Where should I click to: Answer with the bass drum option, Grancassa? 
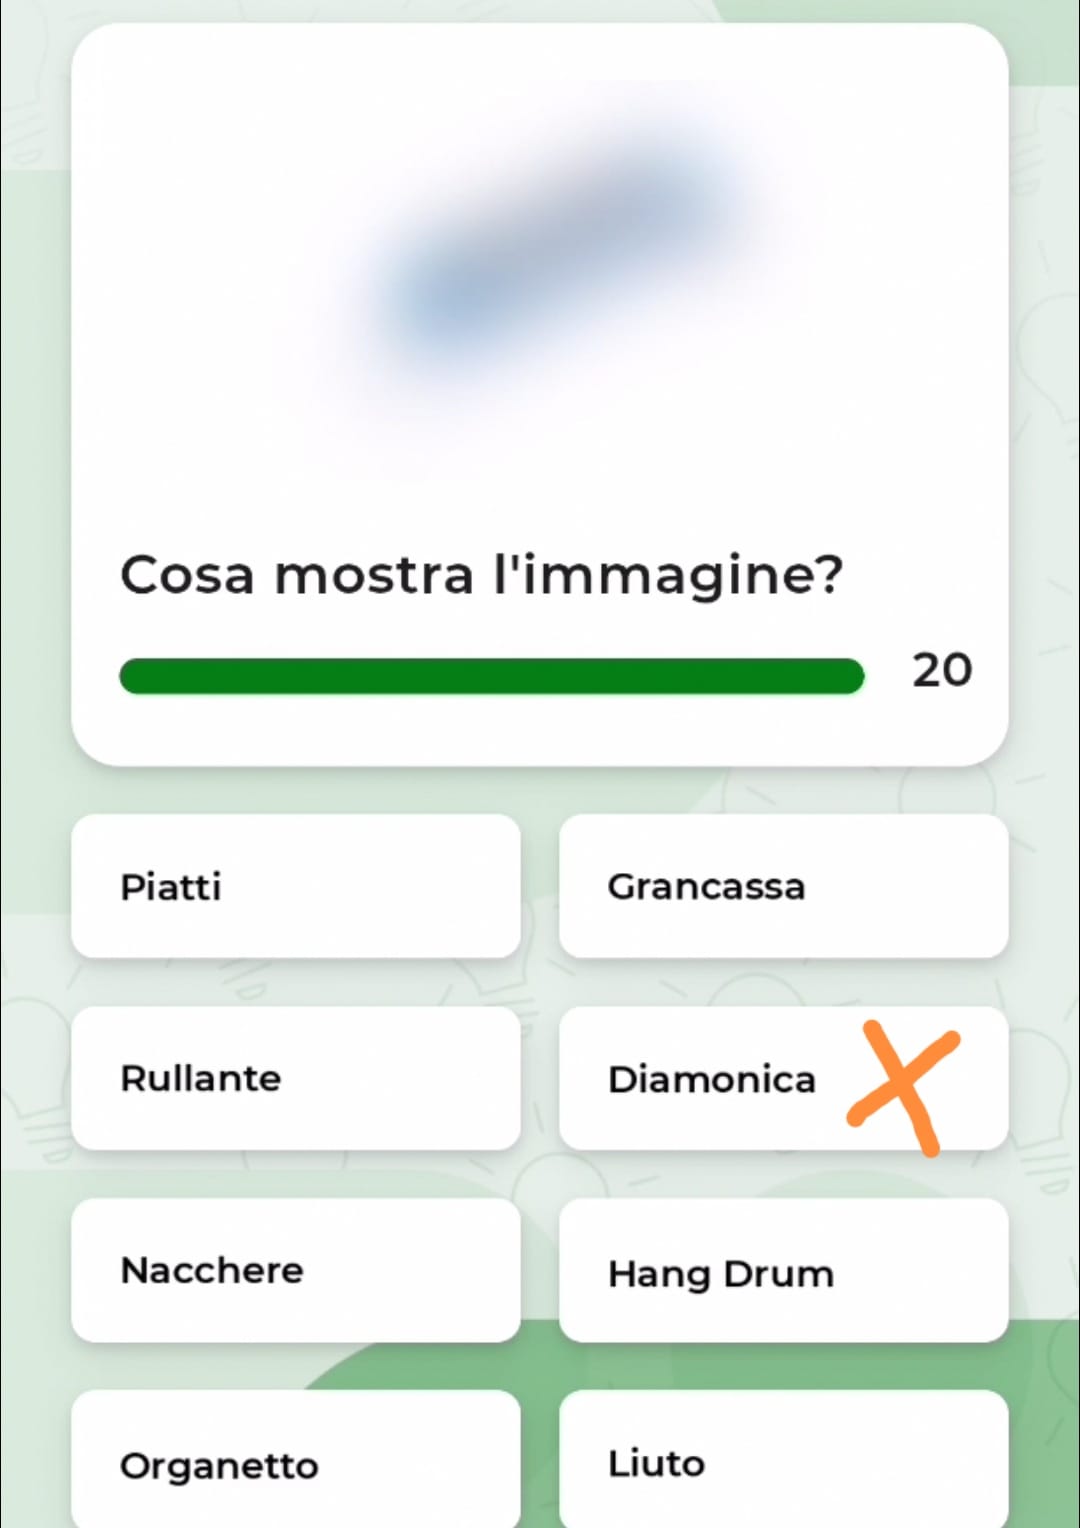coord(783,886)
